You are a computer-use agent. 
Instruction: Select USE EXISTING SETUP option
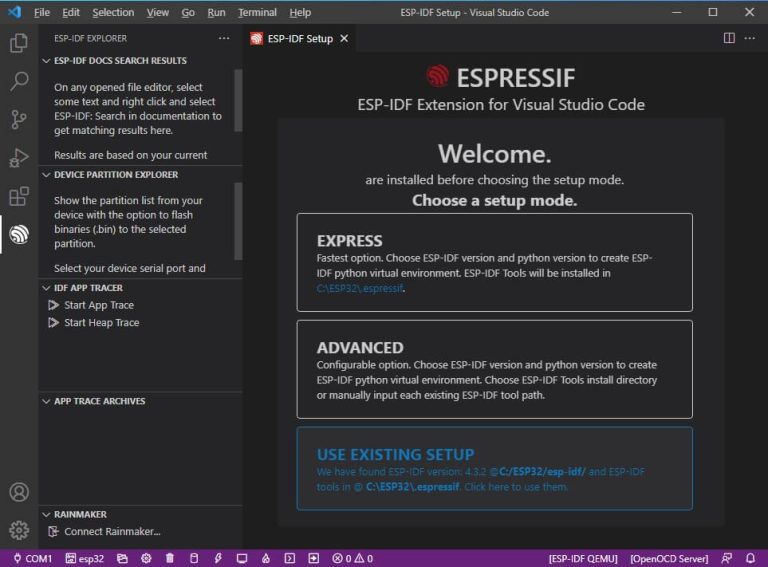click(494, 469)
